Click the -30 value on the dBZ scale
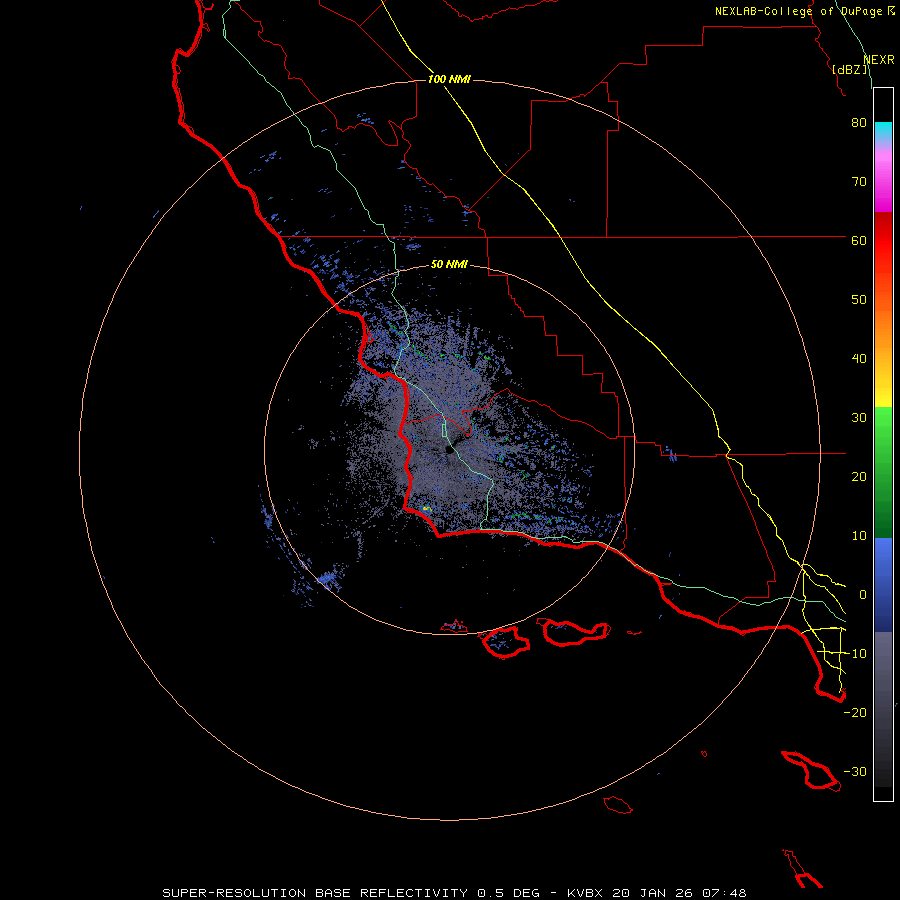The width and height of the screenshot is (900, 900). (x=855, y=771)
